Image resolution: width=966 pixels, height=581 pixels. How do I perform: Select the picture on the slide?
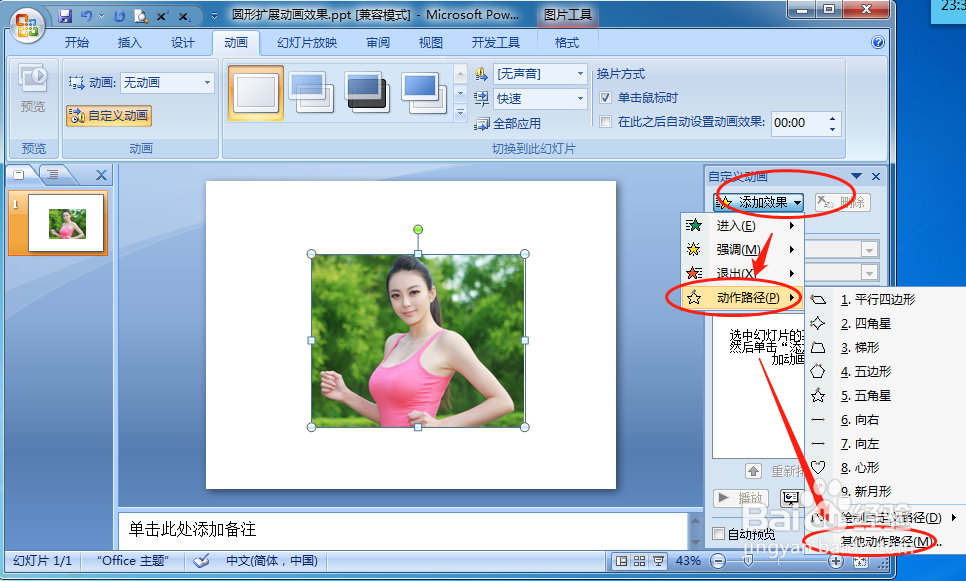418,340
